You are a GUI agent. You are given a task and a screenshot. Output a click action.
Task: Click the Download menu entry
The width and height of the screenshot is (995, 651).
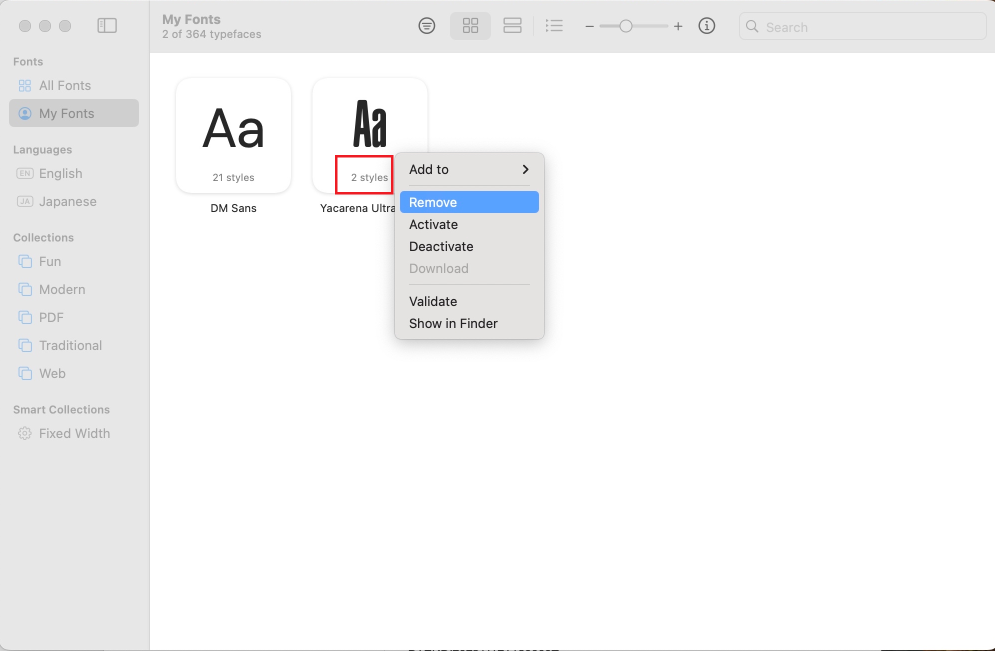[x=470, y=268]
